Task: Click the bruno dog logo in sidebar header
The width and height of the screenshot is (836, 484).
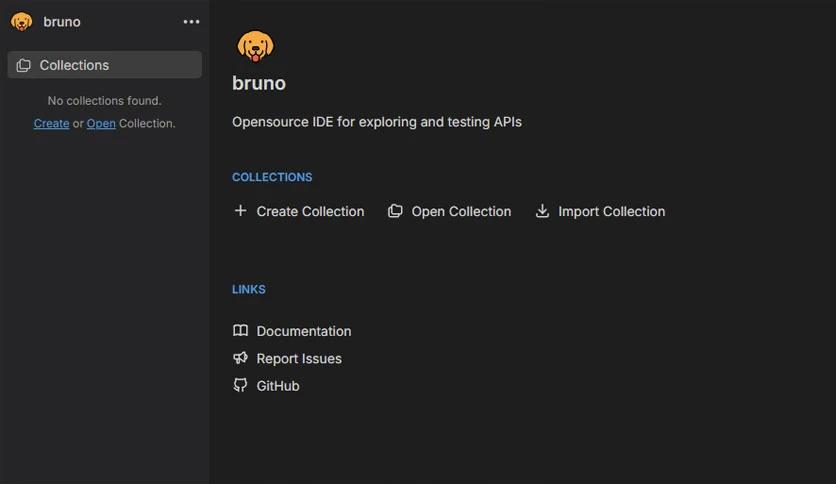Action: click(x=21, y=22)
